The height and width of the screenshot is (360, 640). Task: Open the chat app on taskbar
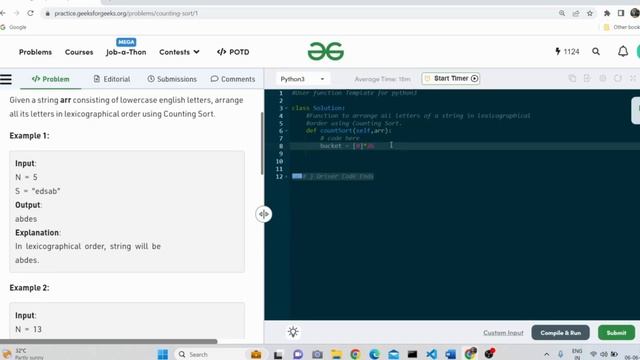point(298,354)
